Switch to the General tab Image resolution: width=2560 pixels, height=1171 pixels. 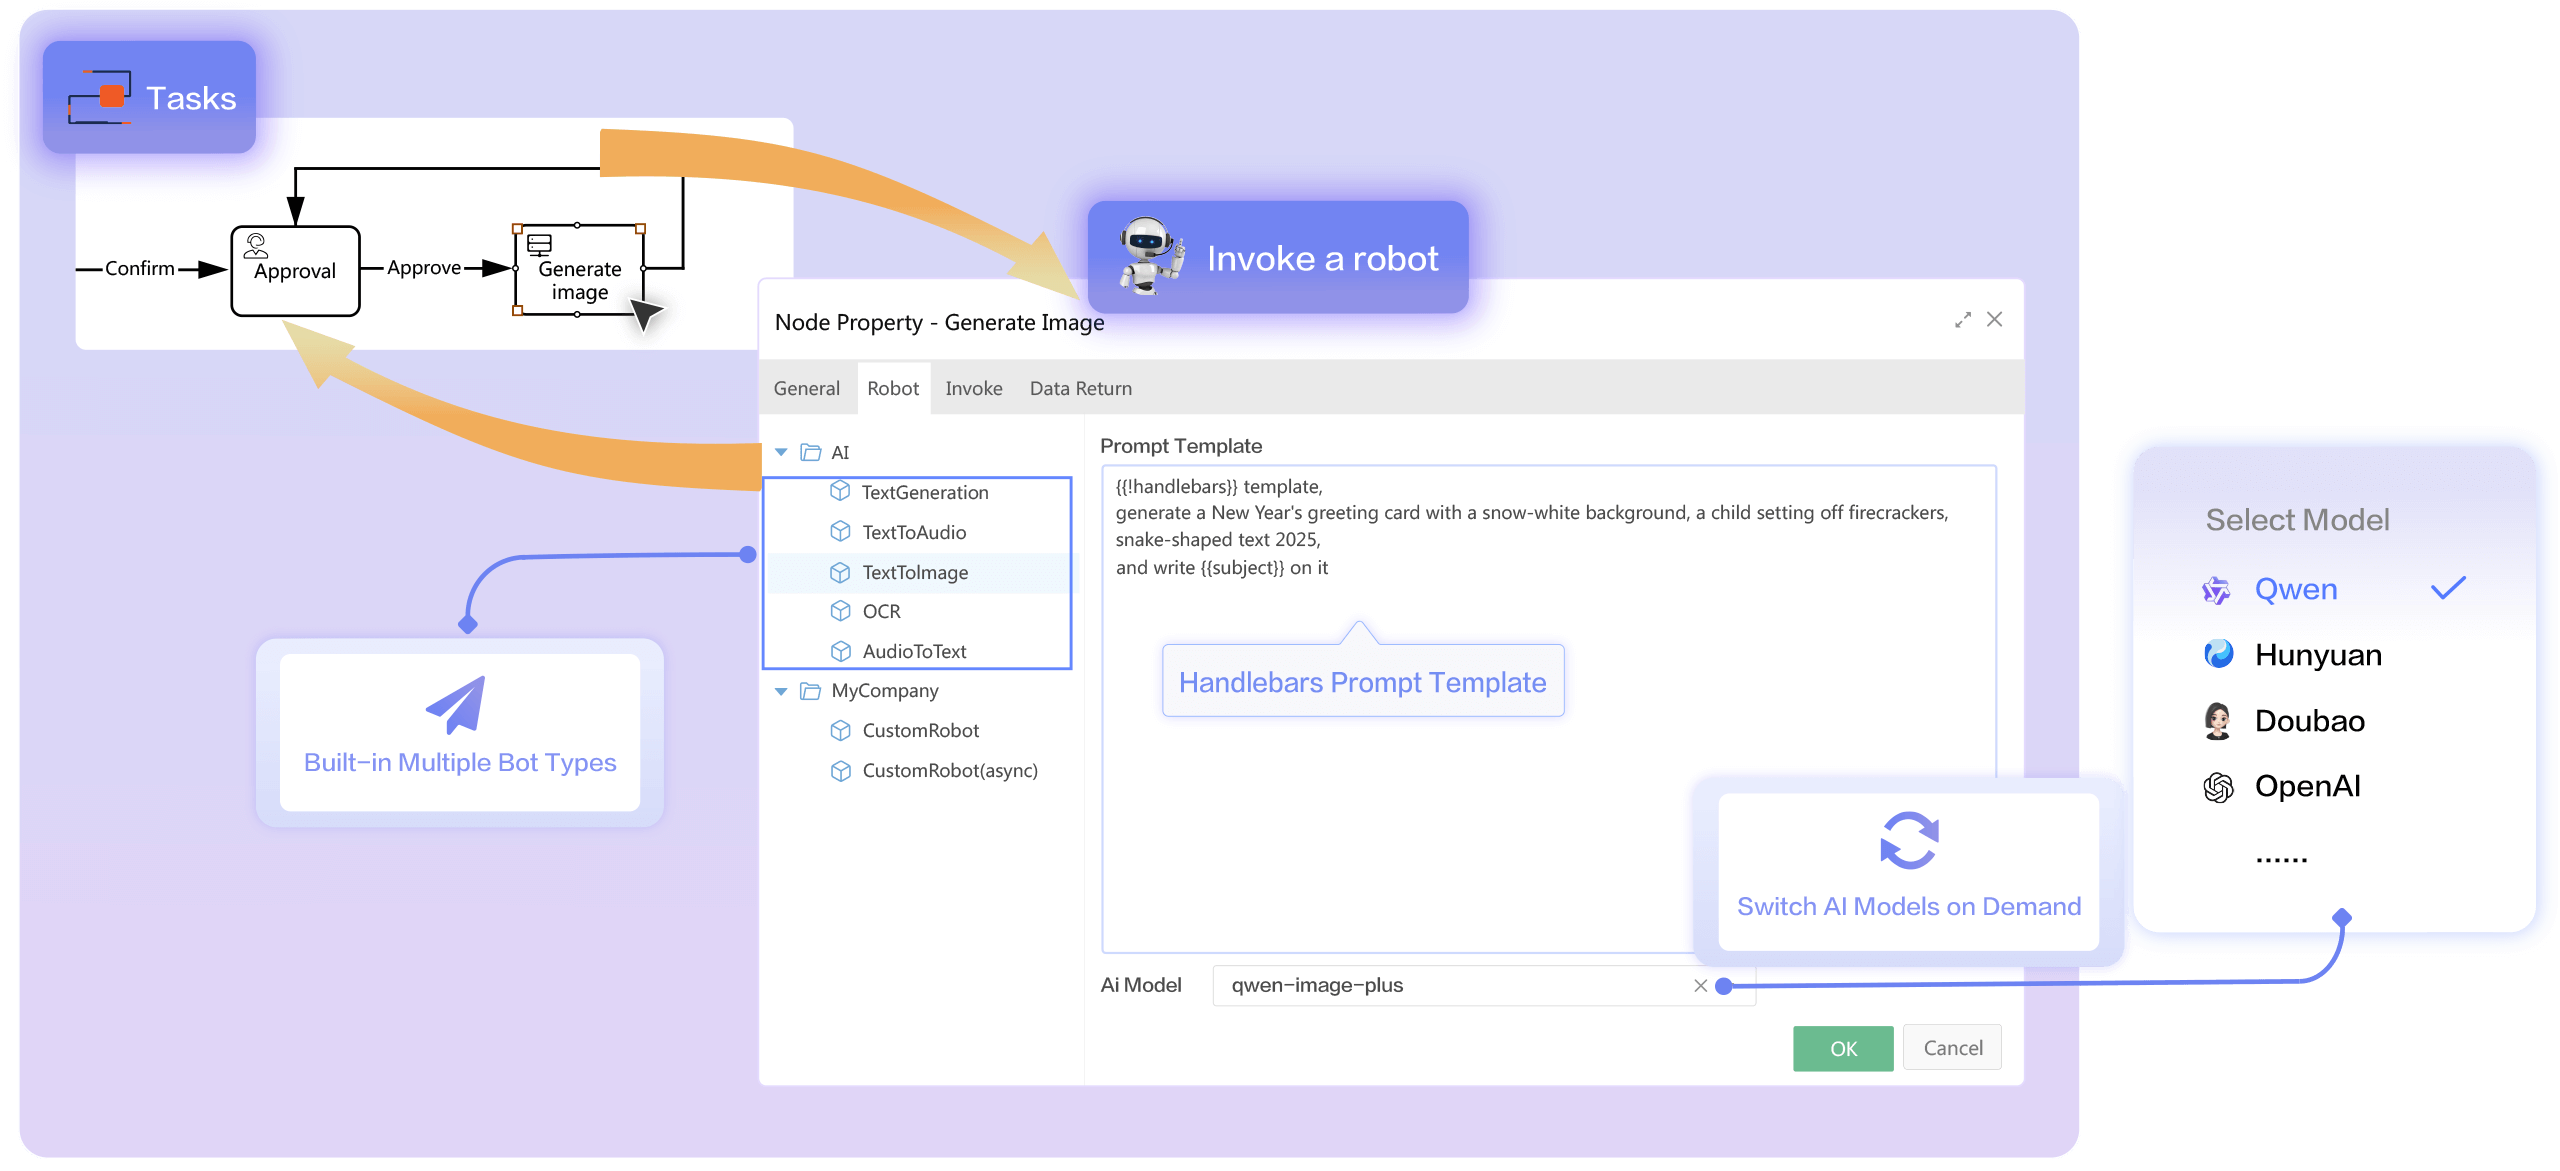pos(806,388)
